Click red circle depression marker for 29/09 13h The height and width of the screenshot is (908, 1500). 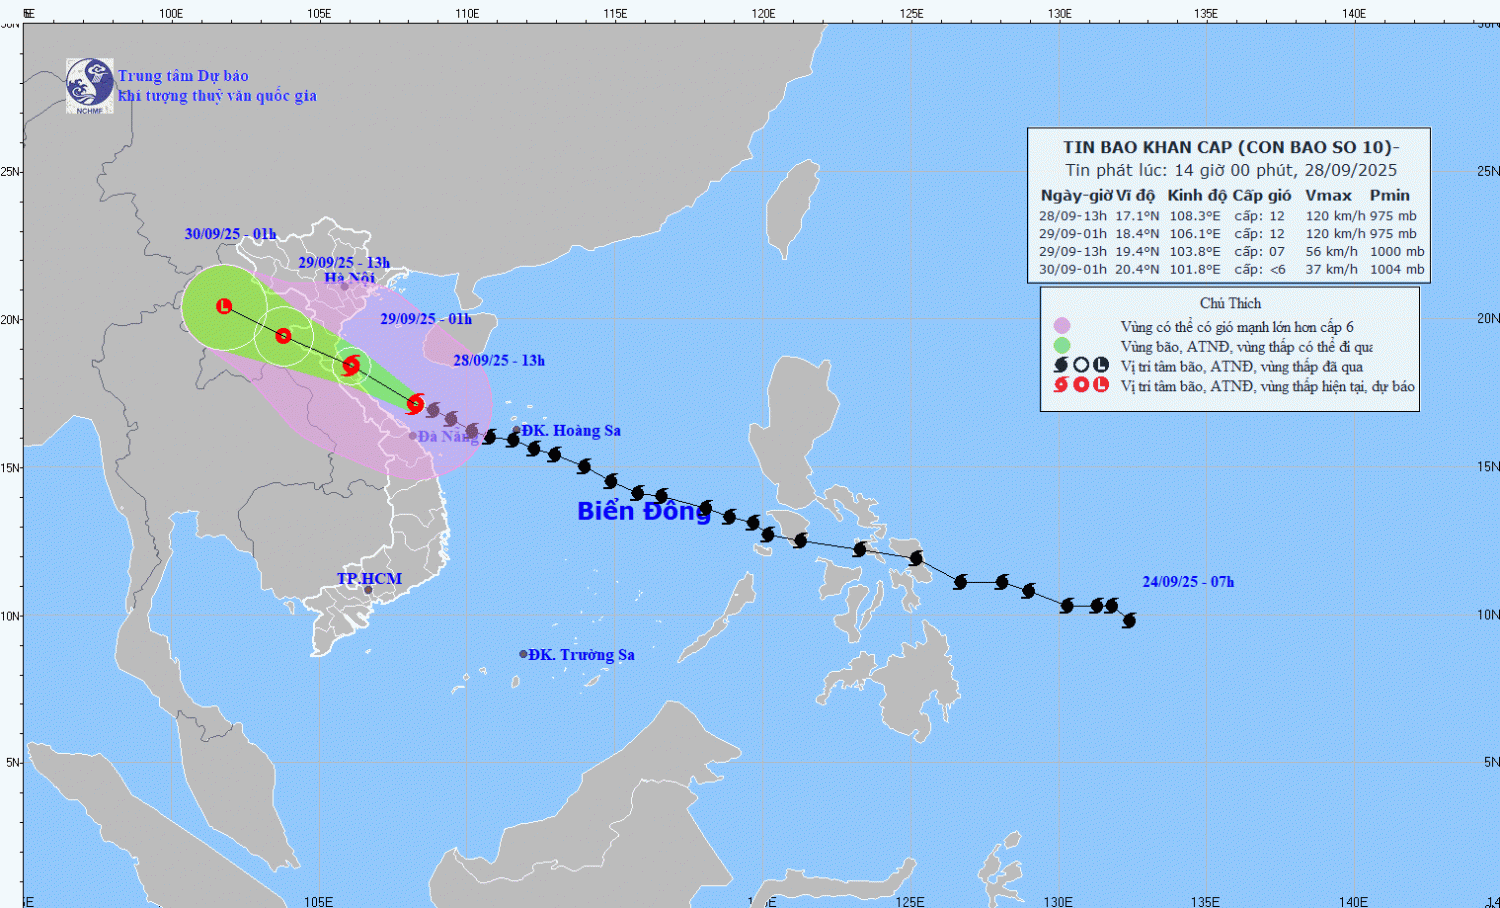283,335
